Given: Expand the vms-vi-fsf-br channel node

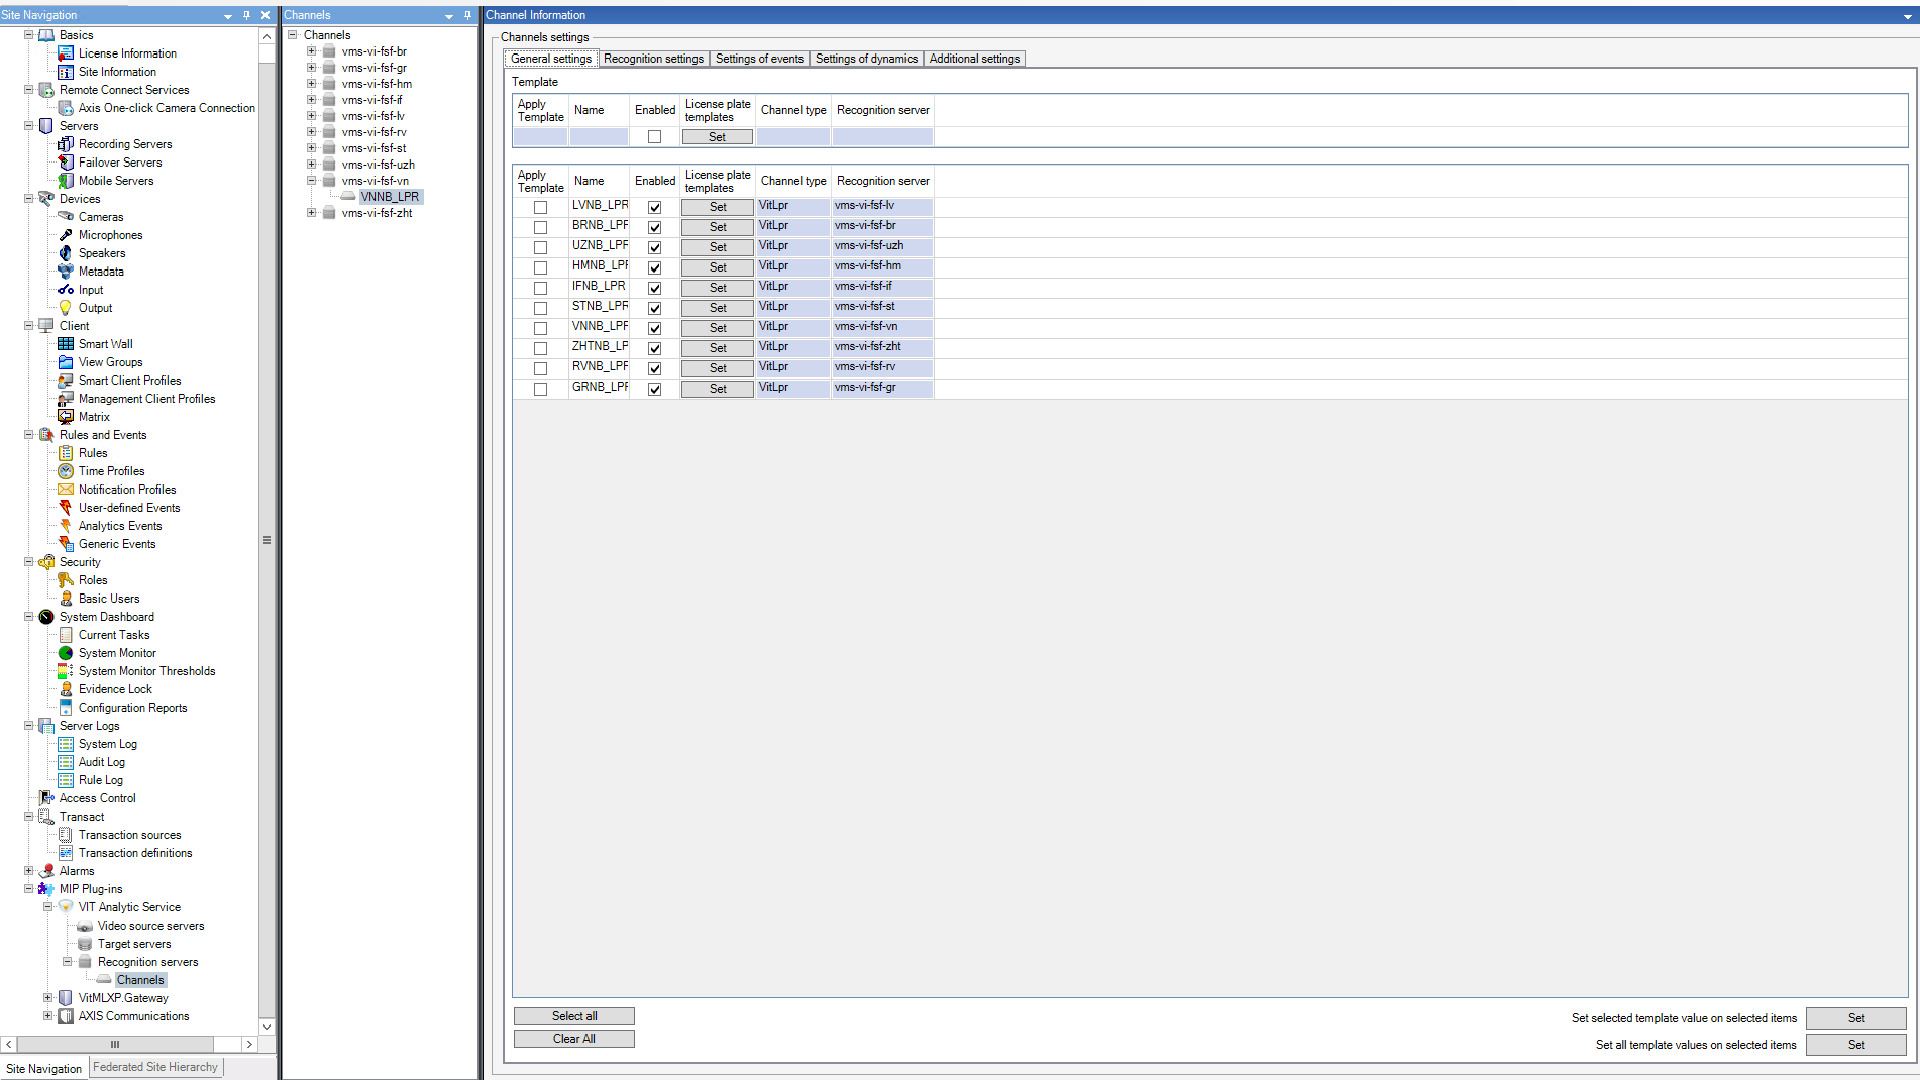Looking at the screenshot, I should tap(311, 51).
